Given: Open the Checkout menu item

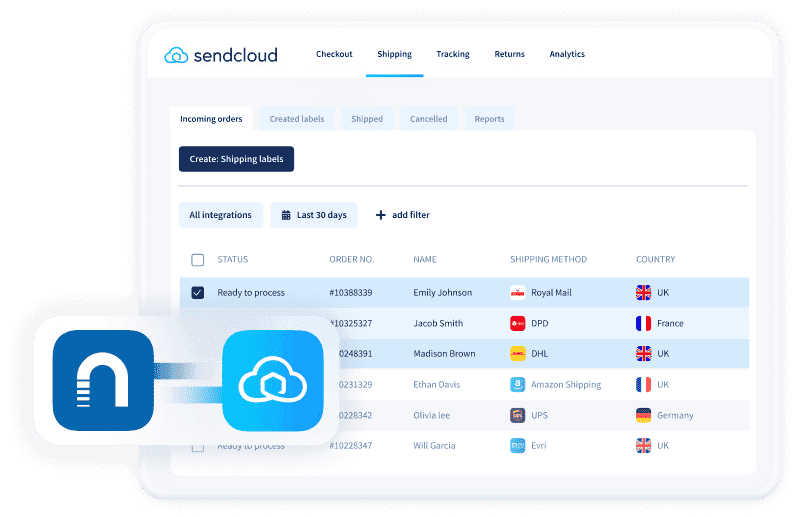Looking at the screenshot, I should (334, 54).
